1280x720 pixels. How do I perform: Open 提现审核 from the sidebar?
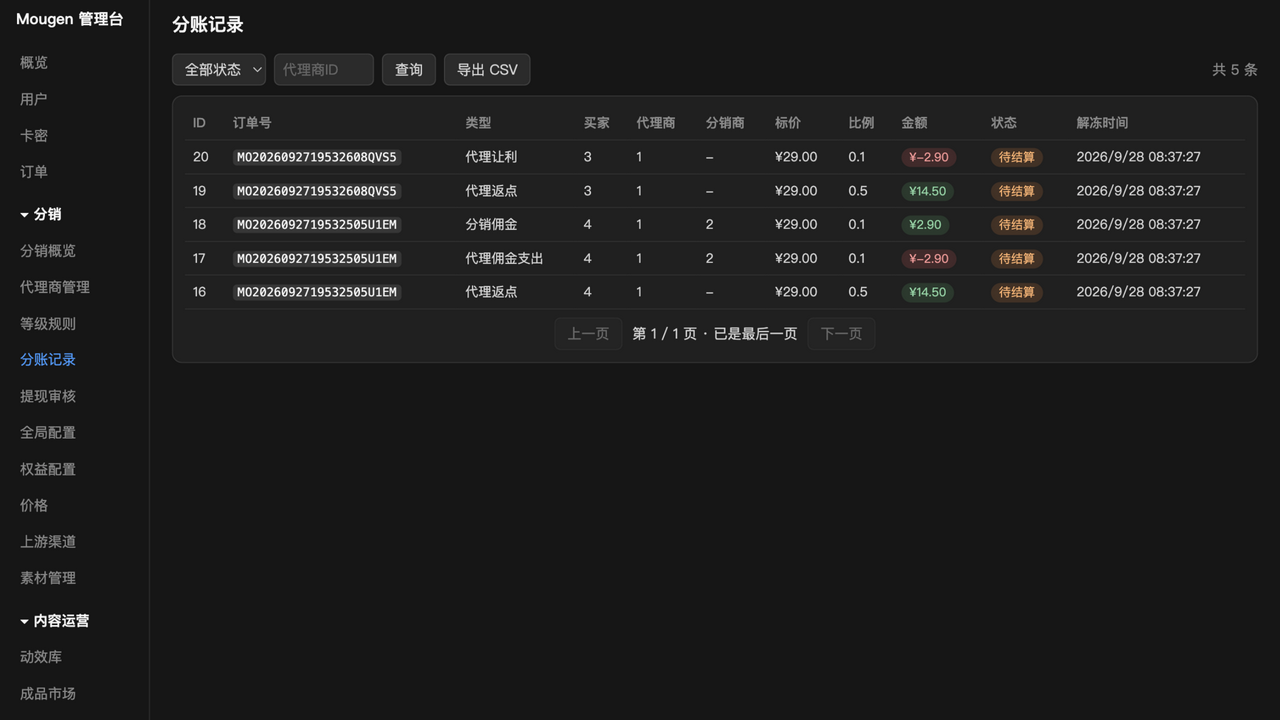coord(48,396)
